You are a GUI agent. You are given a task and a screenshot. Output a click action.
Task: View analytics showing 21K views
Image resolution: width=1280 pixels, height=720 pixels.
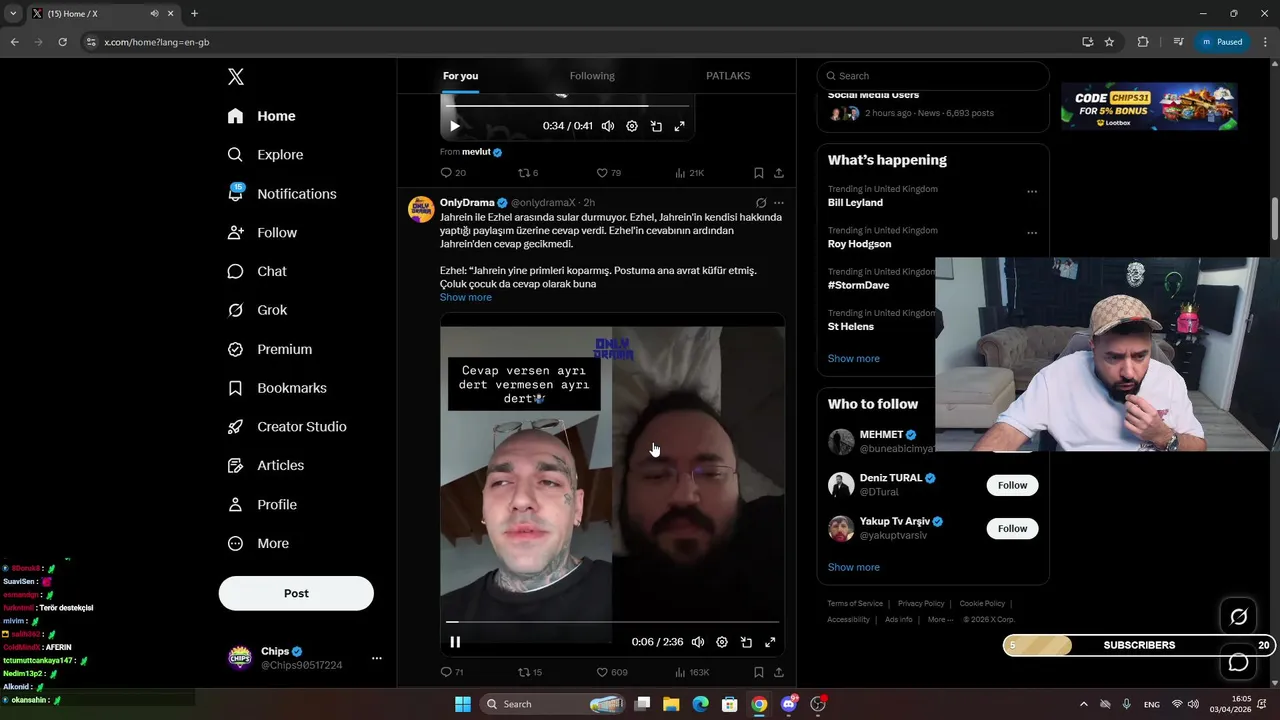pyautogui.click(x=690, y=173)
